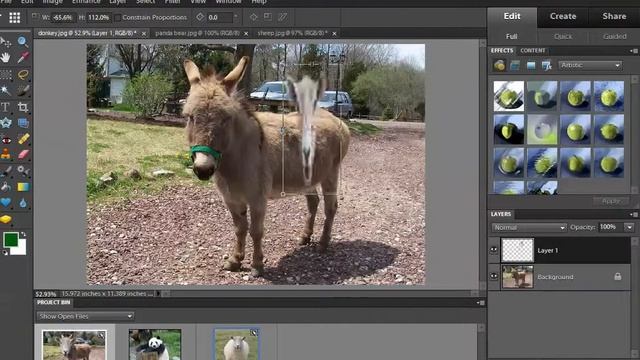Viewport: 640px width, 360px height.
Task: Select the Smart Brush gear tool
Action: (x=23, y=171)
